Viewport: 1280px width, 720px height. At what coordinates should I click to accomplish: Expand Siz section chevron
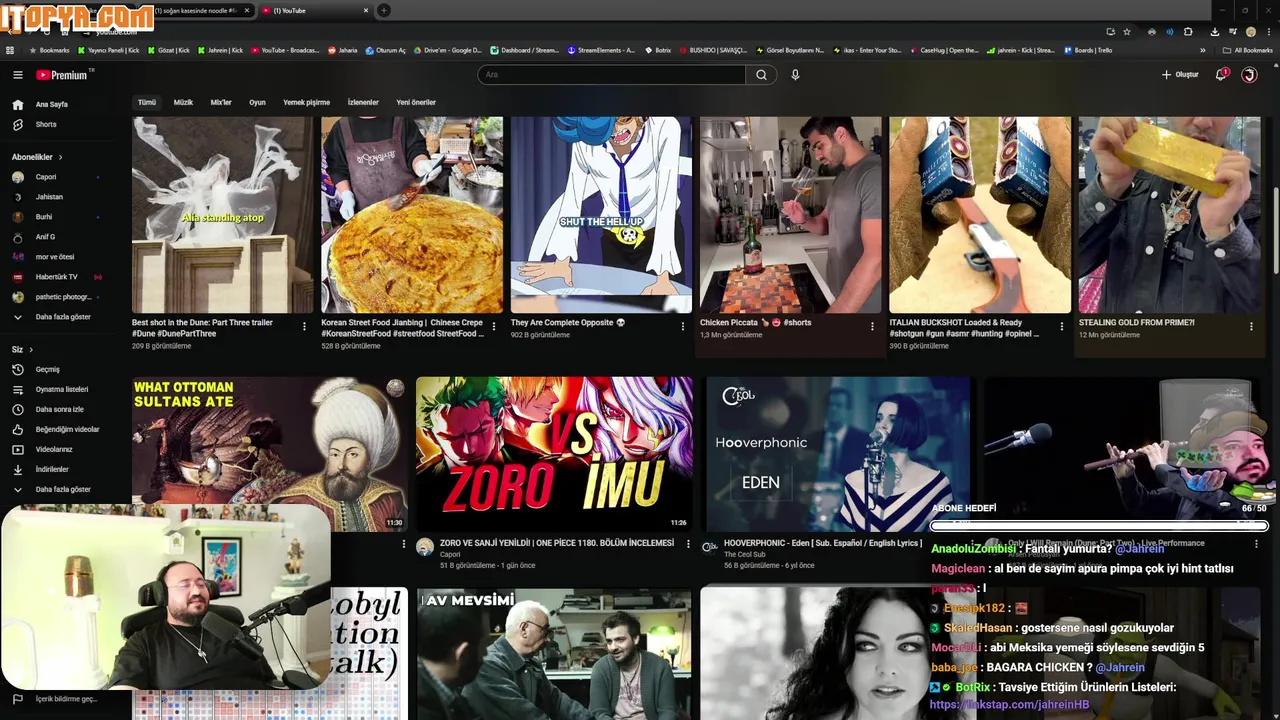[31, 349]
